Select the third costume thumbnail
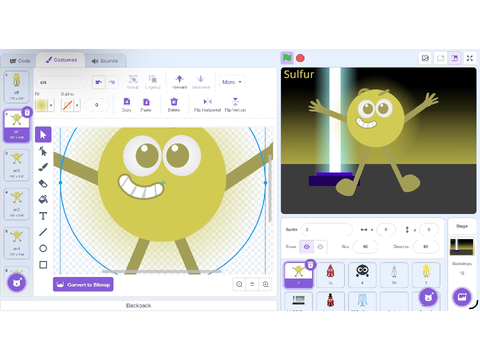The image size is (480, 360). [x=16, y=165]
